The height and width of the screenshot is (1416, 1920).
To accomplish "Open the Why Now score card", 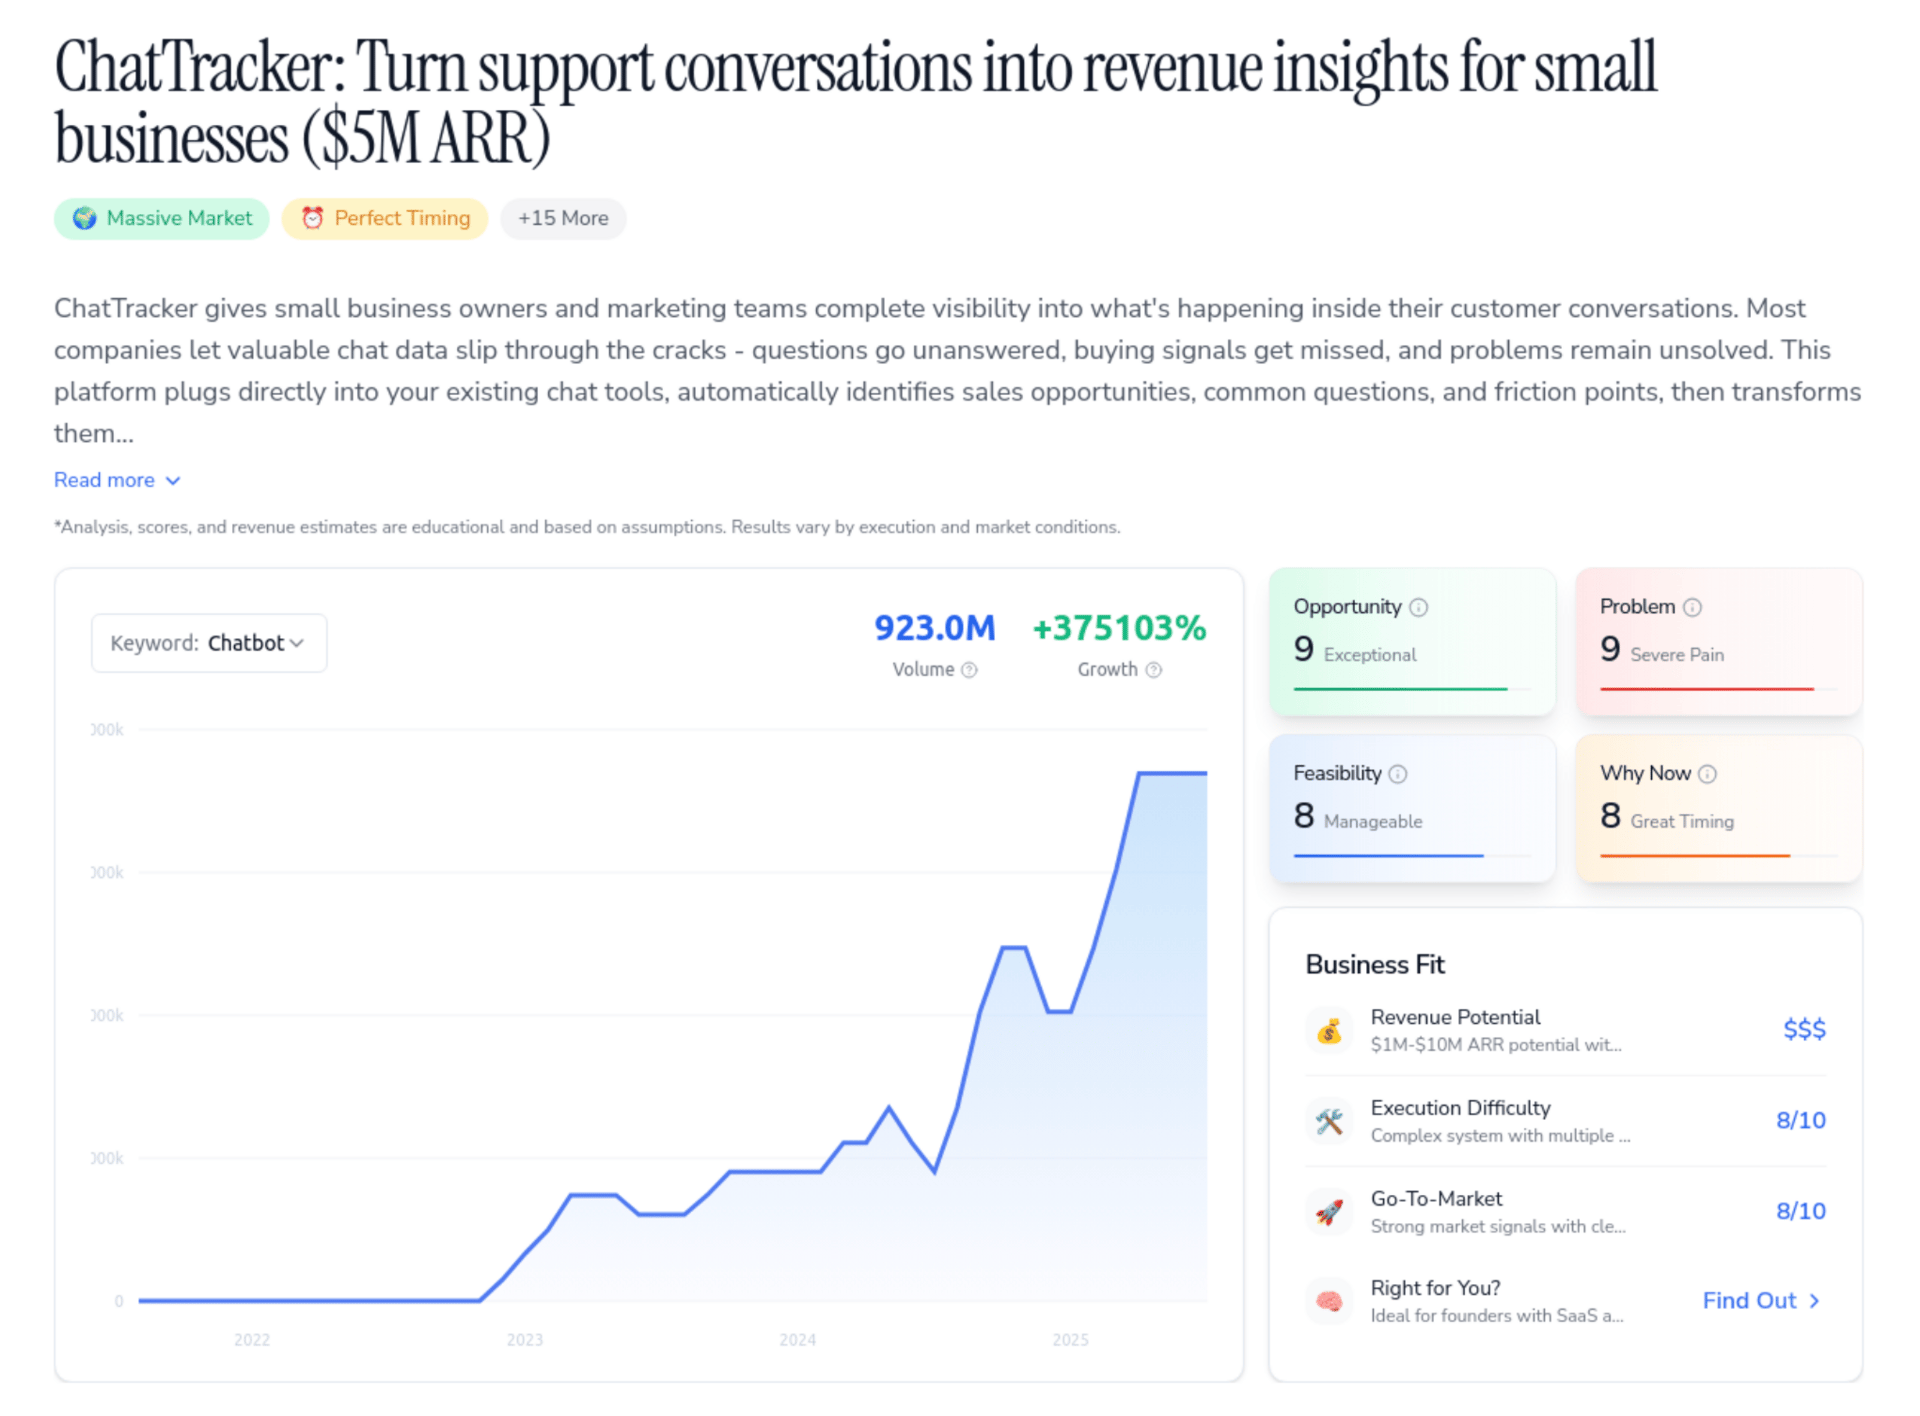I will point(1719,809).
